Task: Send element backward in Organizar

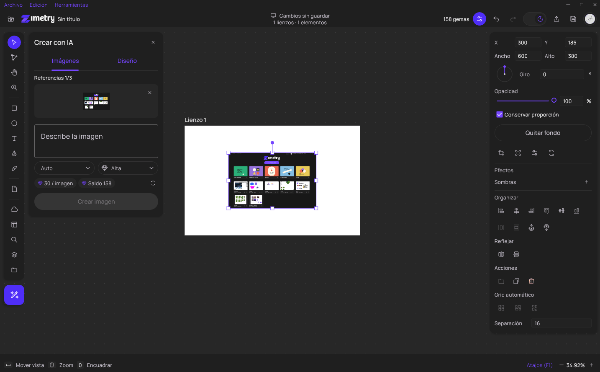Action: click(546, 228)
